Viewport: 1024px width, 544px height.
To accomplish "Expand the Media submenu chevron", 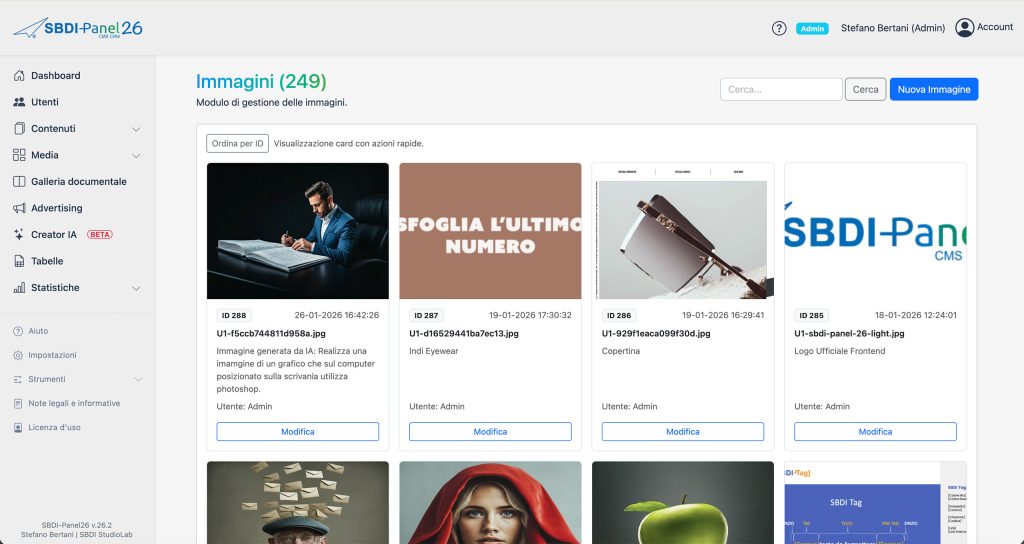I will (x=136, y=155).
